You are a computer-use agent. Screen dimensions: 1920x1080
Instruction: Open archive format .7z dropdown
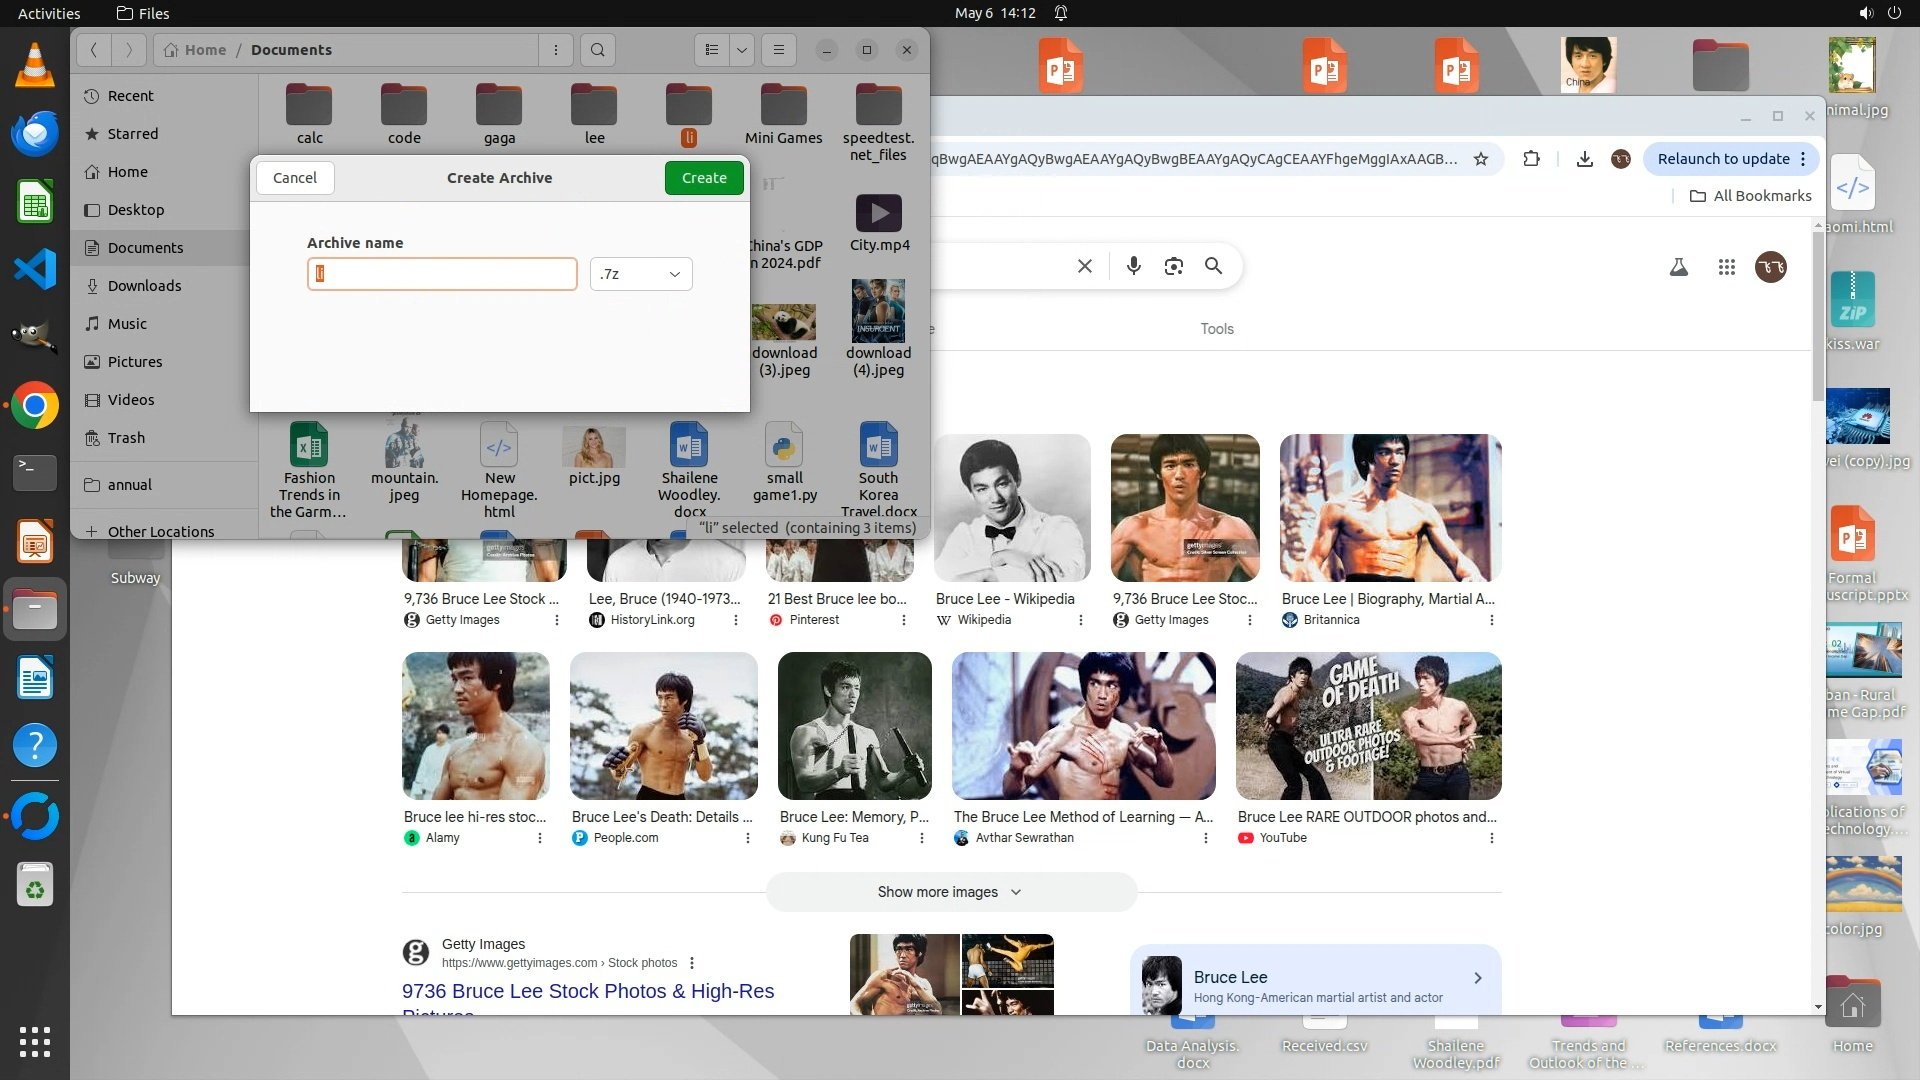coord(641,274)
